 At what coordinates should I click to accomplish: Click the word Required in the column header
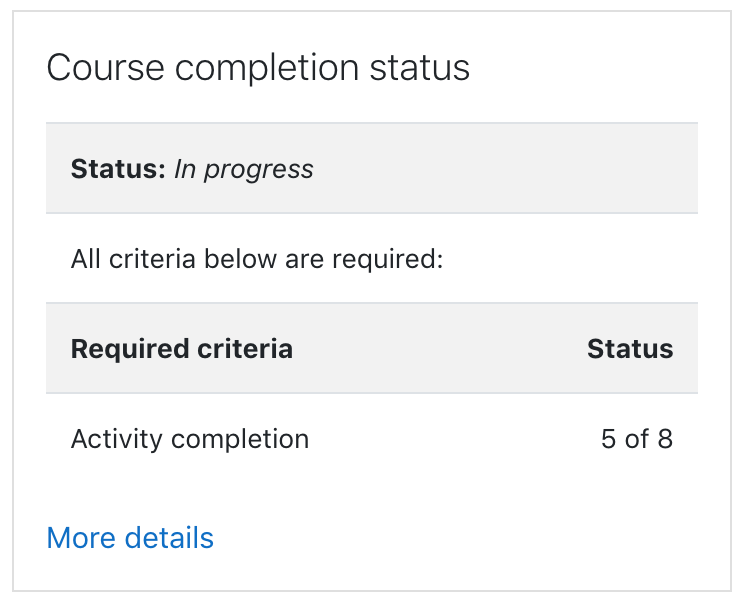click(x=130, y=350)
